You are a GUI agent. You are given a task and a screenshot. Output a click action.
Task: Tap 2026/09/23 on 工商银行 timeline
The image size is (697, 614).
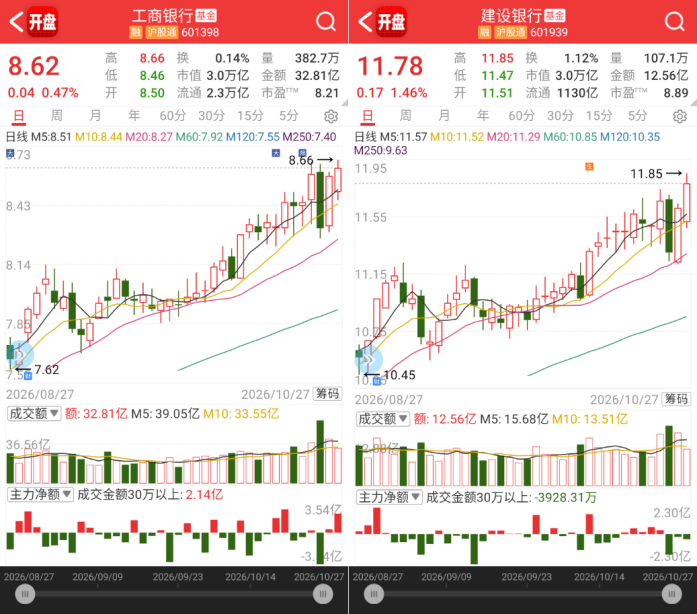pos(178,577)
